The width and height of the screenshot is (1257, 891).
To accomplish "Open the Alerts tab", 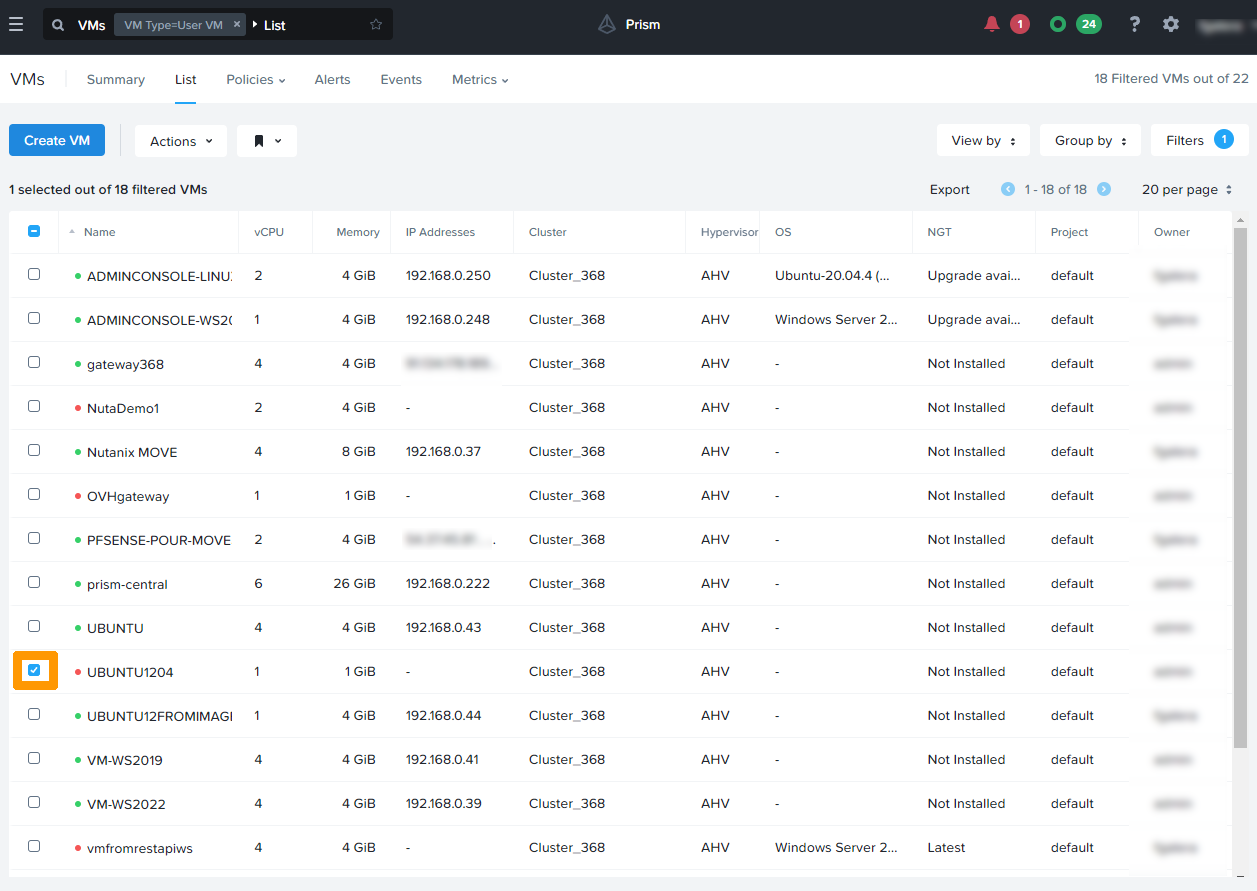I will click(332, 80).
